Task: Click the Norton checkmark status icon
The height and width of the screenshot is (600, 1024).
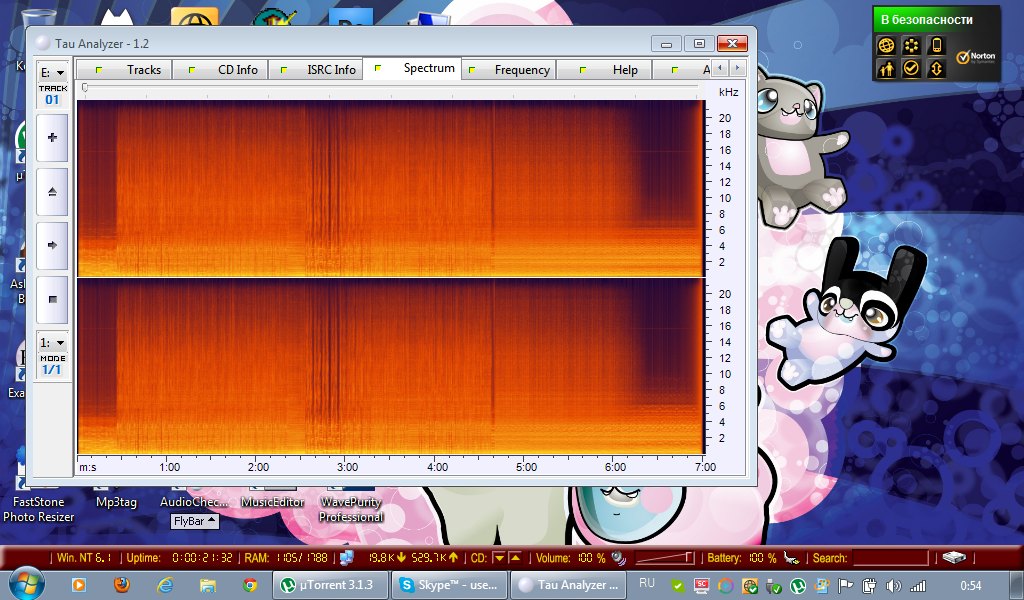Action: [910, 69]
